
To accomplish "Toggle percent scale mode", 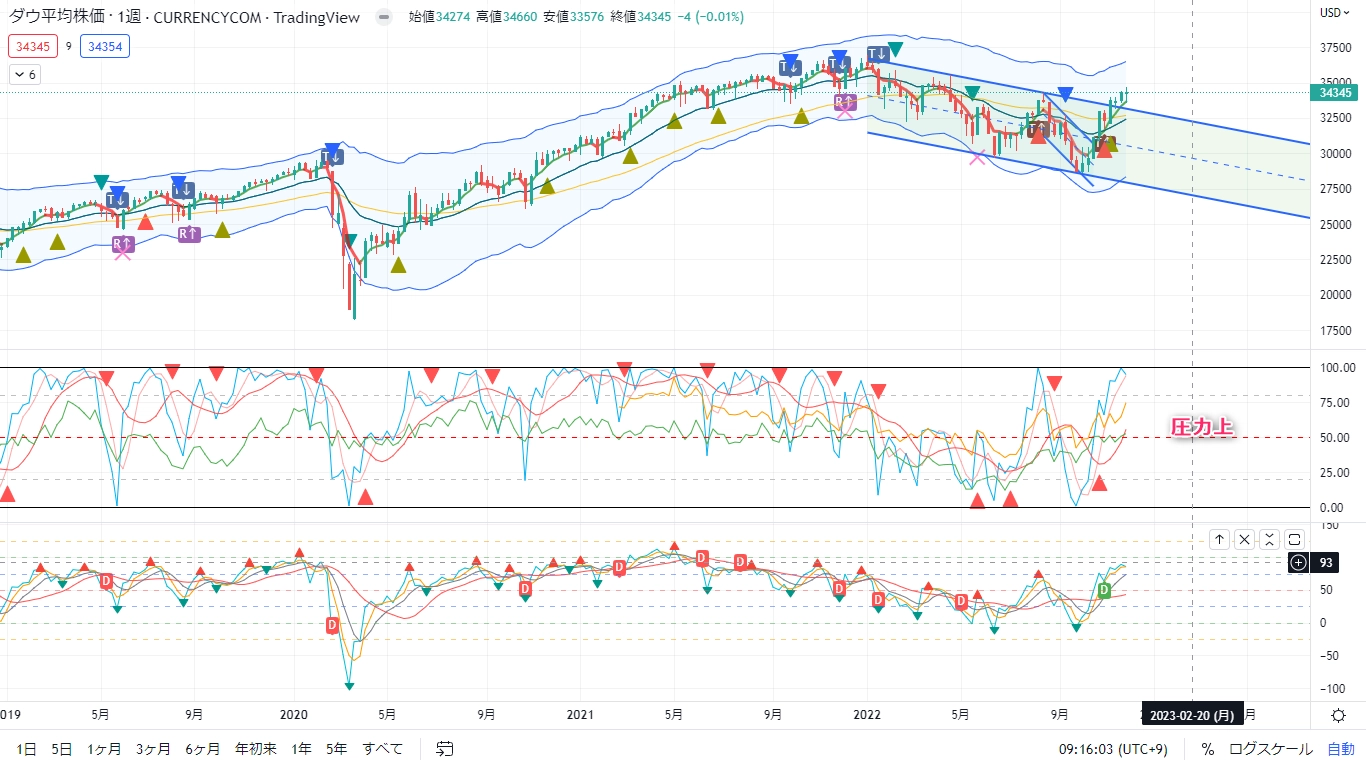I will click(1207, 749).
